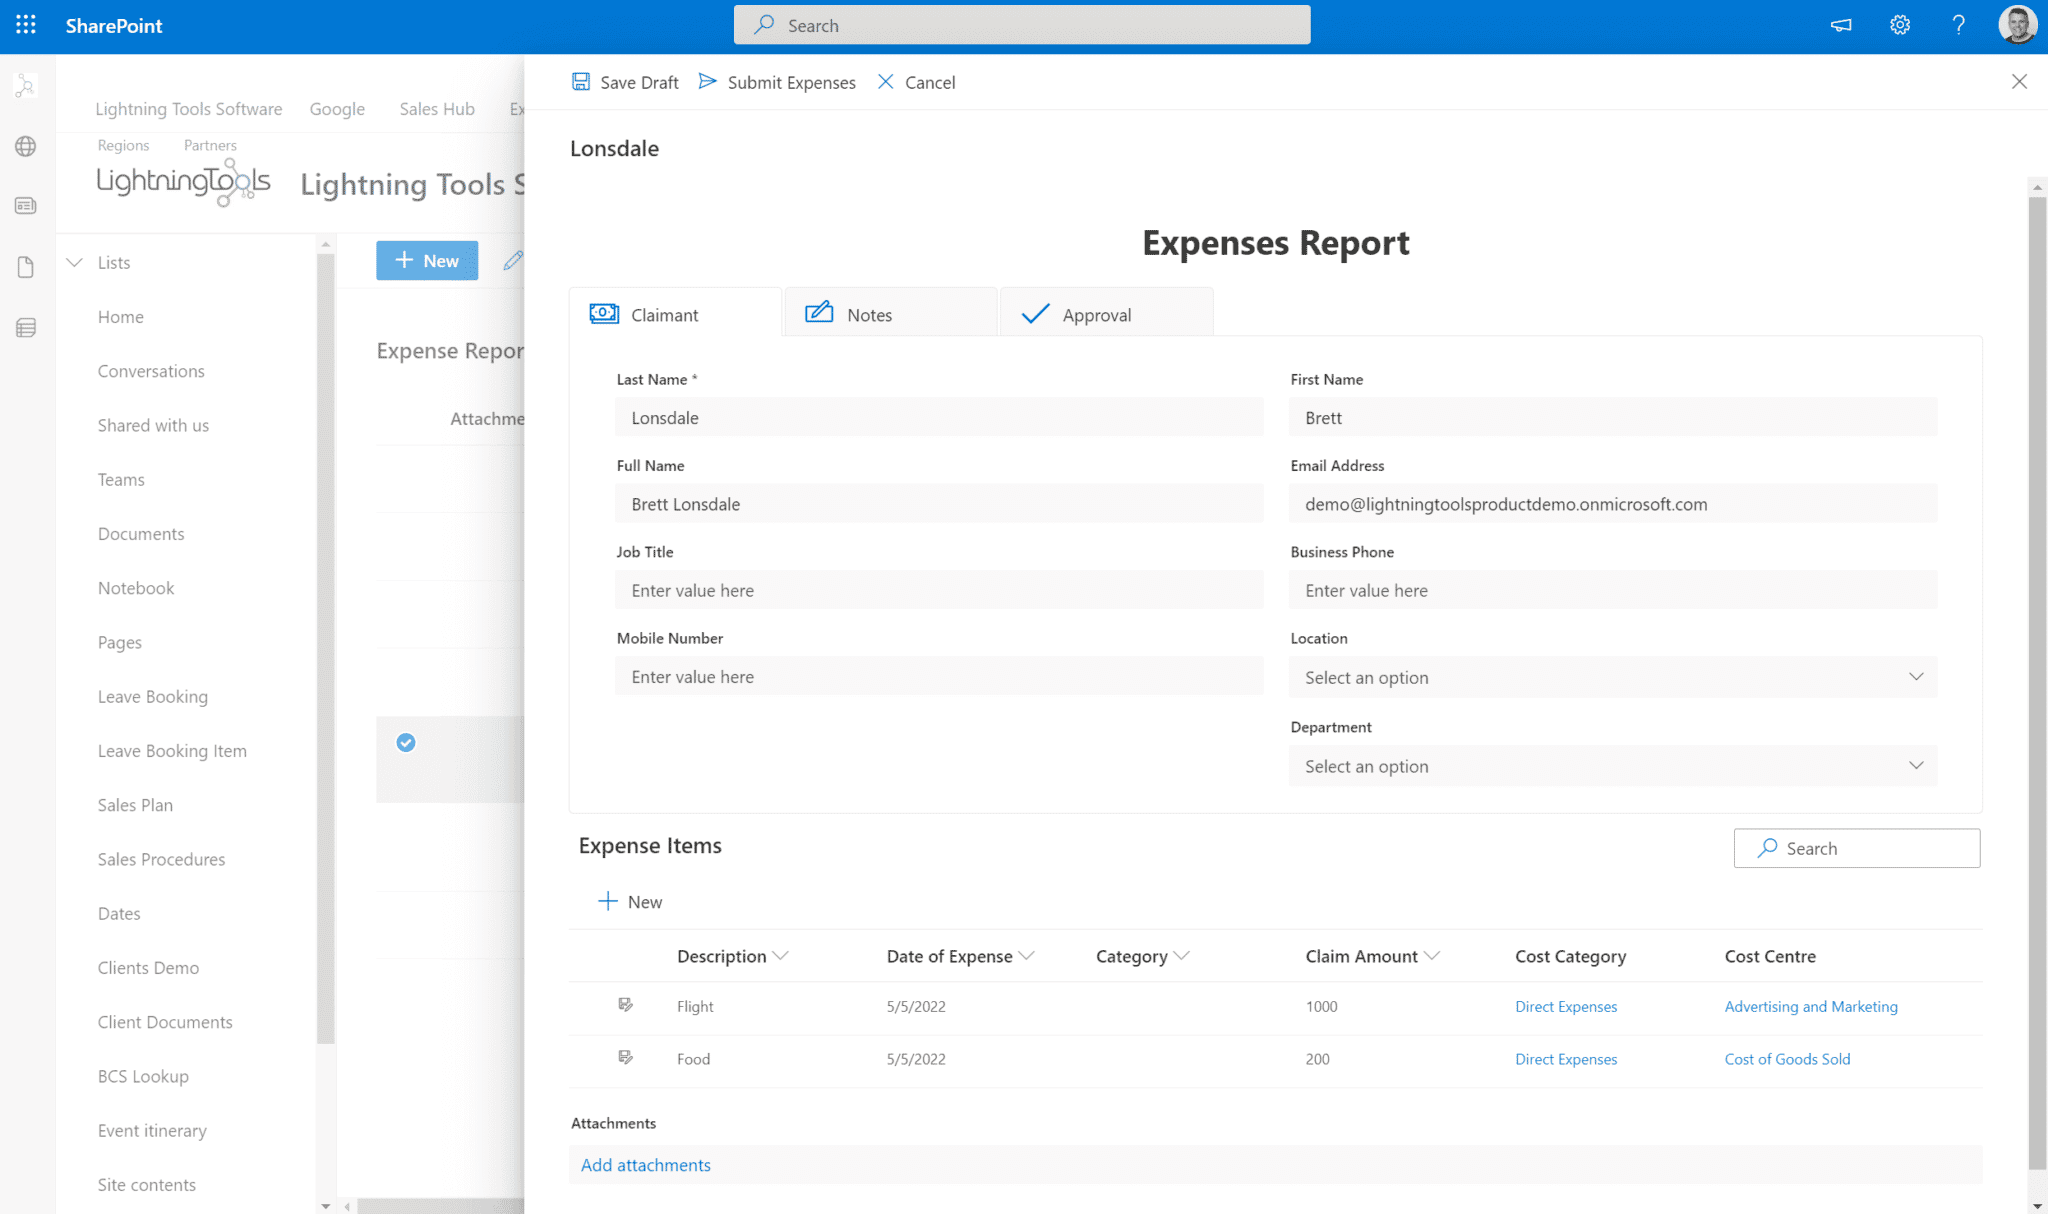Click the Submit Expenses send icon

pyautogui.click(x=708, y=81)
